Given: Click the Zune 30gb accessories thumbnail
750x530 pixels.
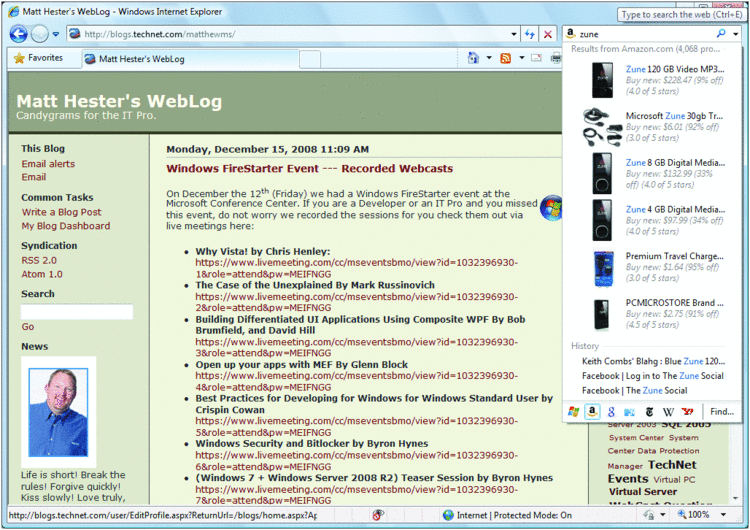Looking at the screenshot, I should [x=602, y=127].
